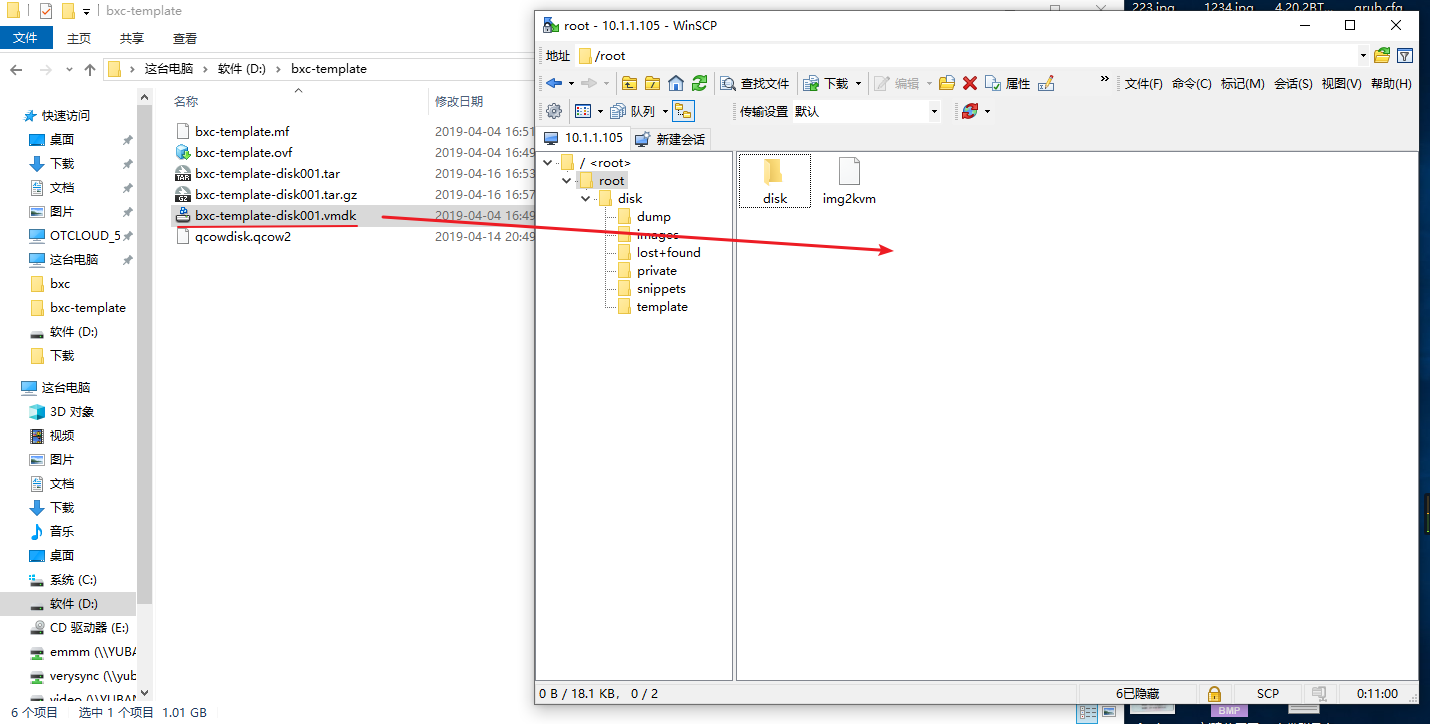This screenshot has height=724, width=1430.
Task: Open the 文件(F) menu in WinSCP
Action: point(1144,84)
